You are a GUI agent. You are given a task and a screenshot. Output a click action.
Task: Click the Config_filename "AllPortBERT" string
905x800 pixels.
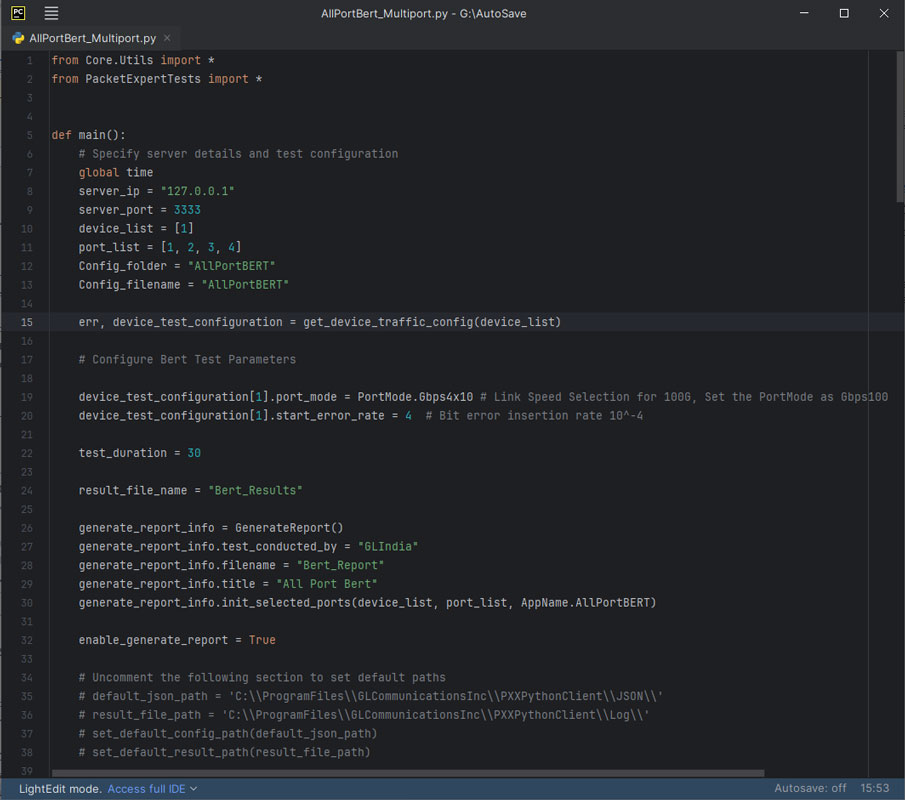tap(245, 285)
